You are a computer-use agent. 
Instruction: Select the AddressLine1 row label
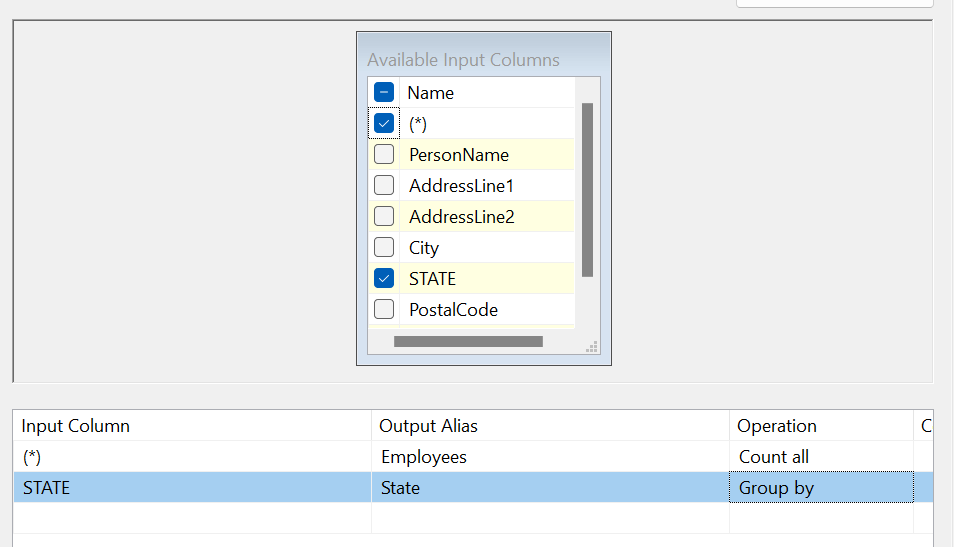(x=461, y=186)
